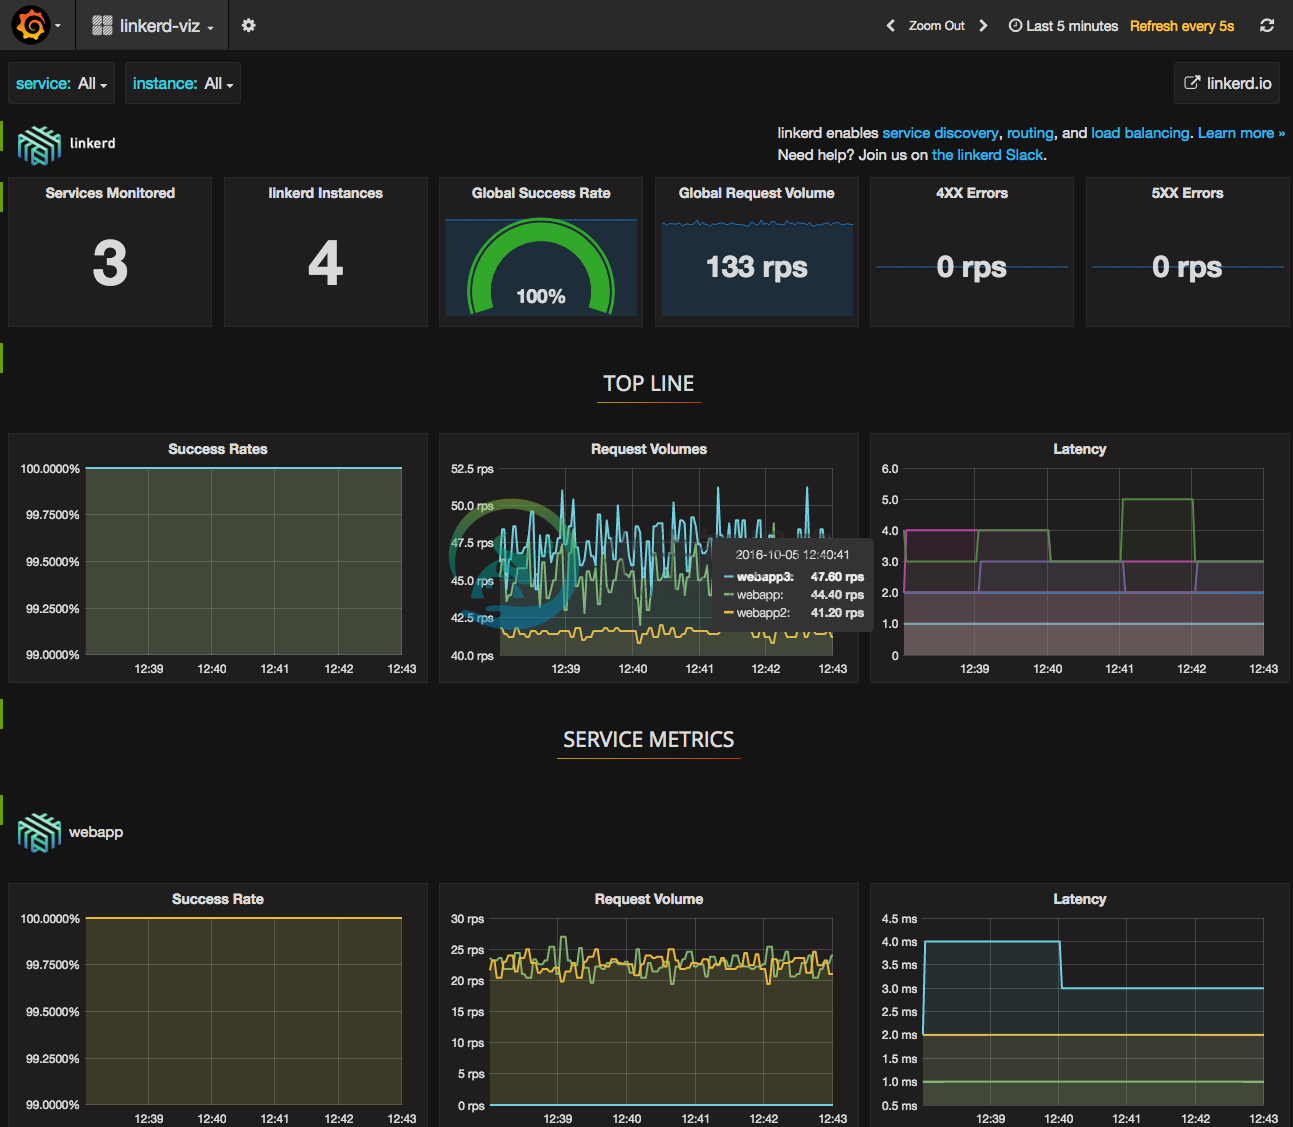Open the Learn more link
The image size is (1293, 1127).
1241,133
